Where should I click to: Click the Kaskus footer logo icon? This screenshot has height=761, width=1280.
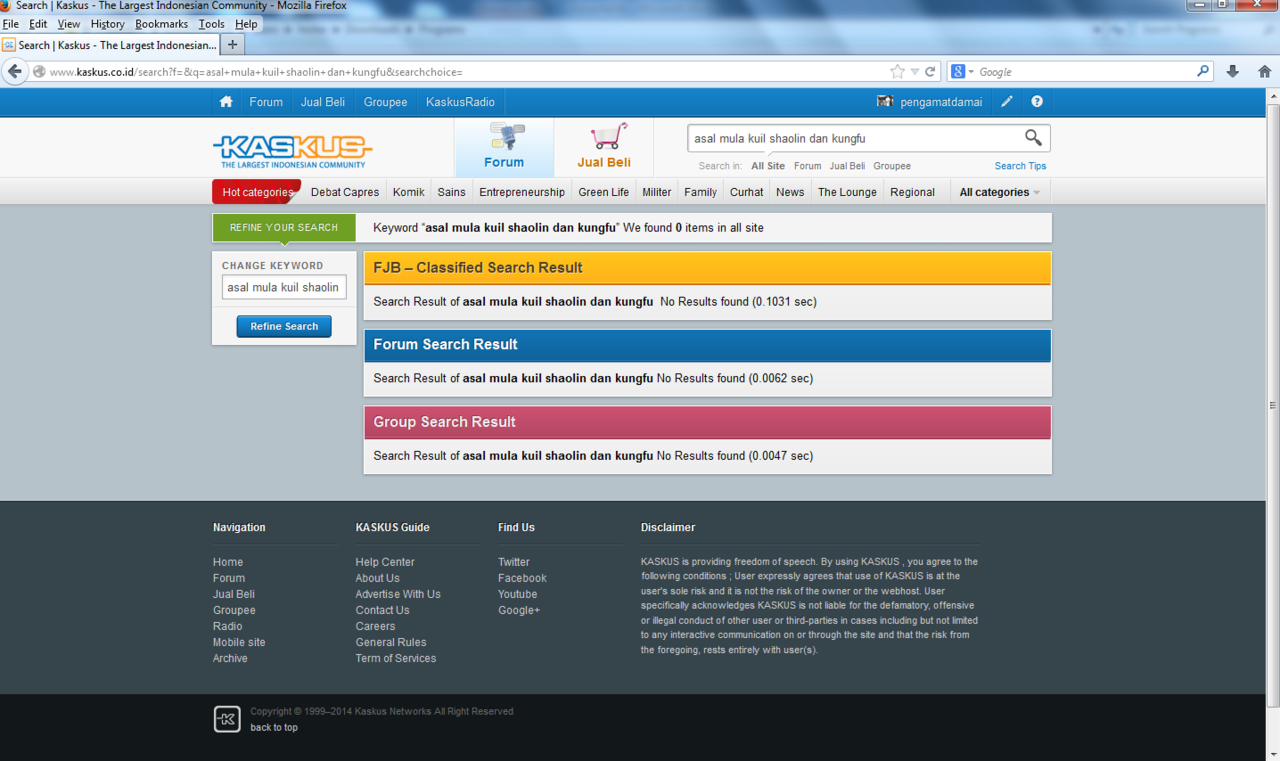point(227,719)
